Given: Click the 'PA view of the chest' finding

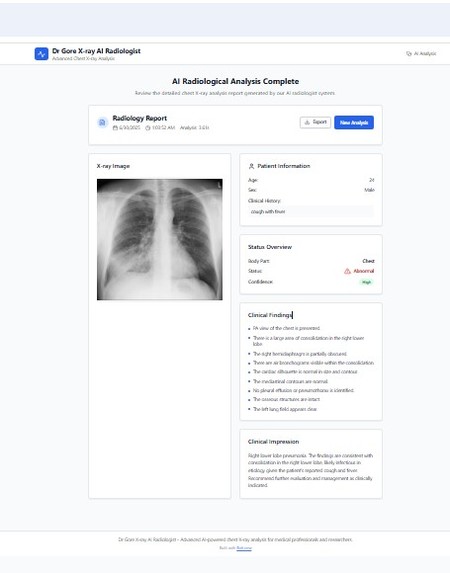Looking at the screenshot, I should (286, 328).
